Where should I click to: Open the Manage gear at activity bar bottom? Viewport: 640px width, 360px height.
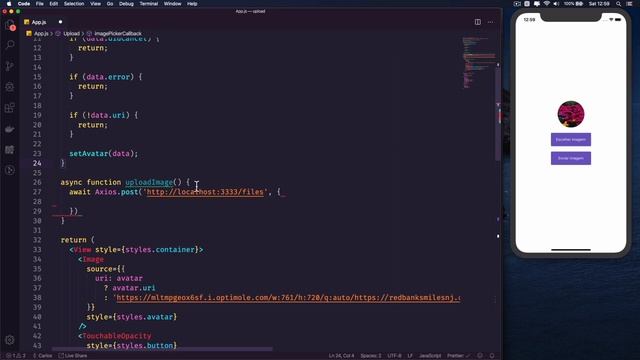click(x=10, y=340)
